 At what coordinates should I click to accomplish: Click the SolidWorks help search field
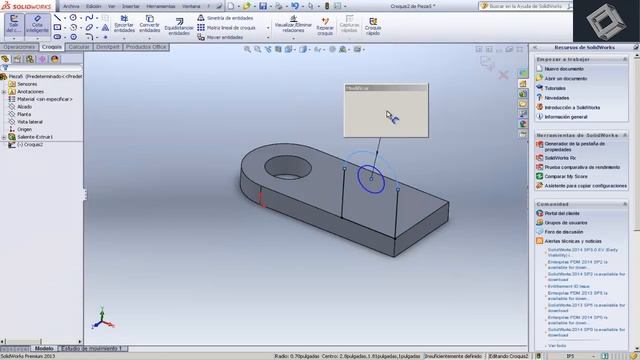[527, 6]
